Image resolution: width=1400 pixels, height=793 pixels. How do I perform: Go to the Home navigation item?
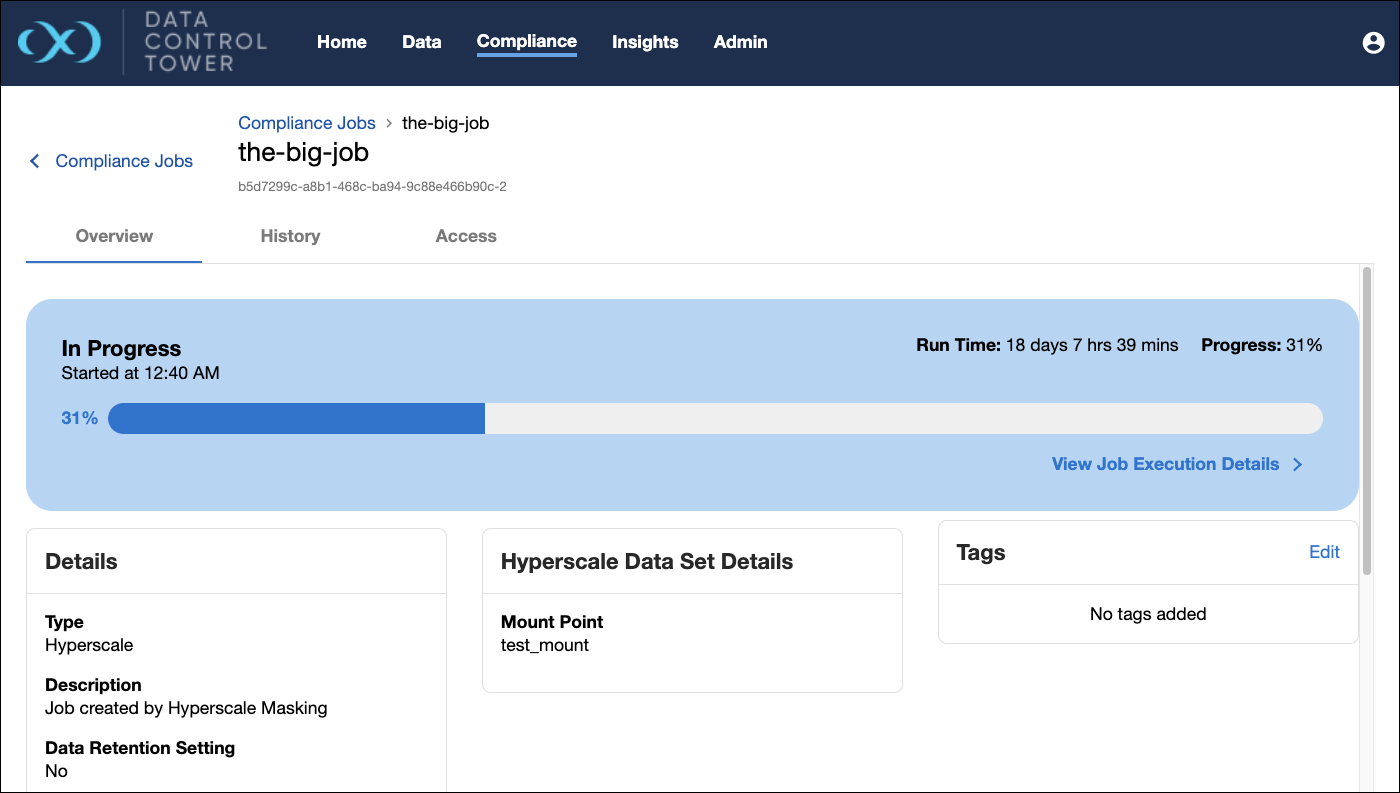click(x=341, y=42)
